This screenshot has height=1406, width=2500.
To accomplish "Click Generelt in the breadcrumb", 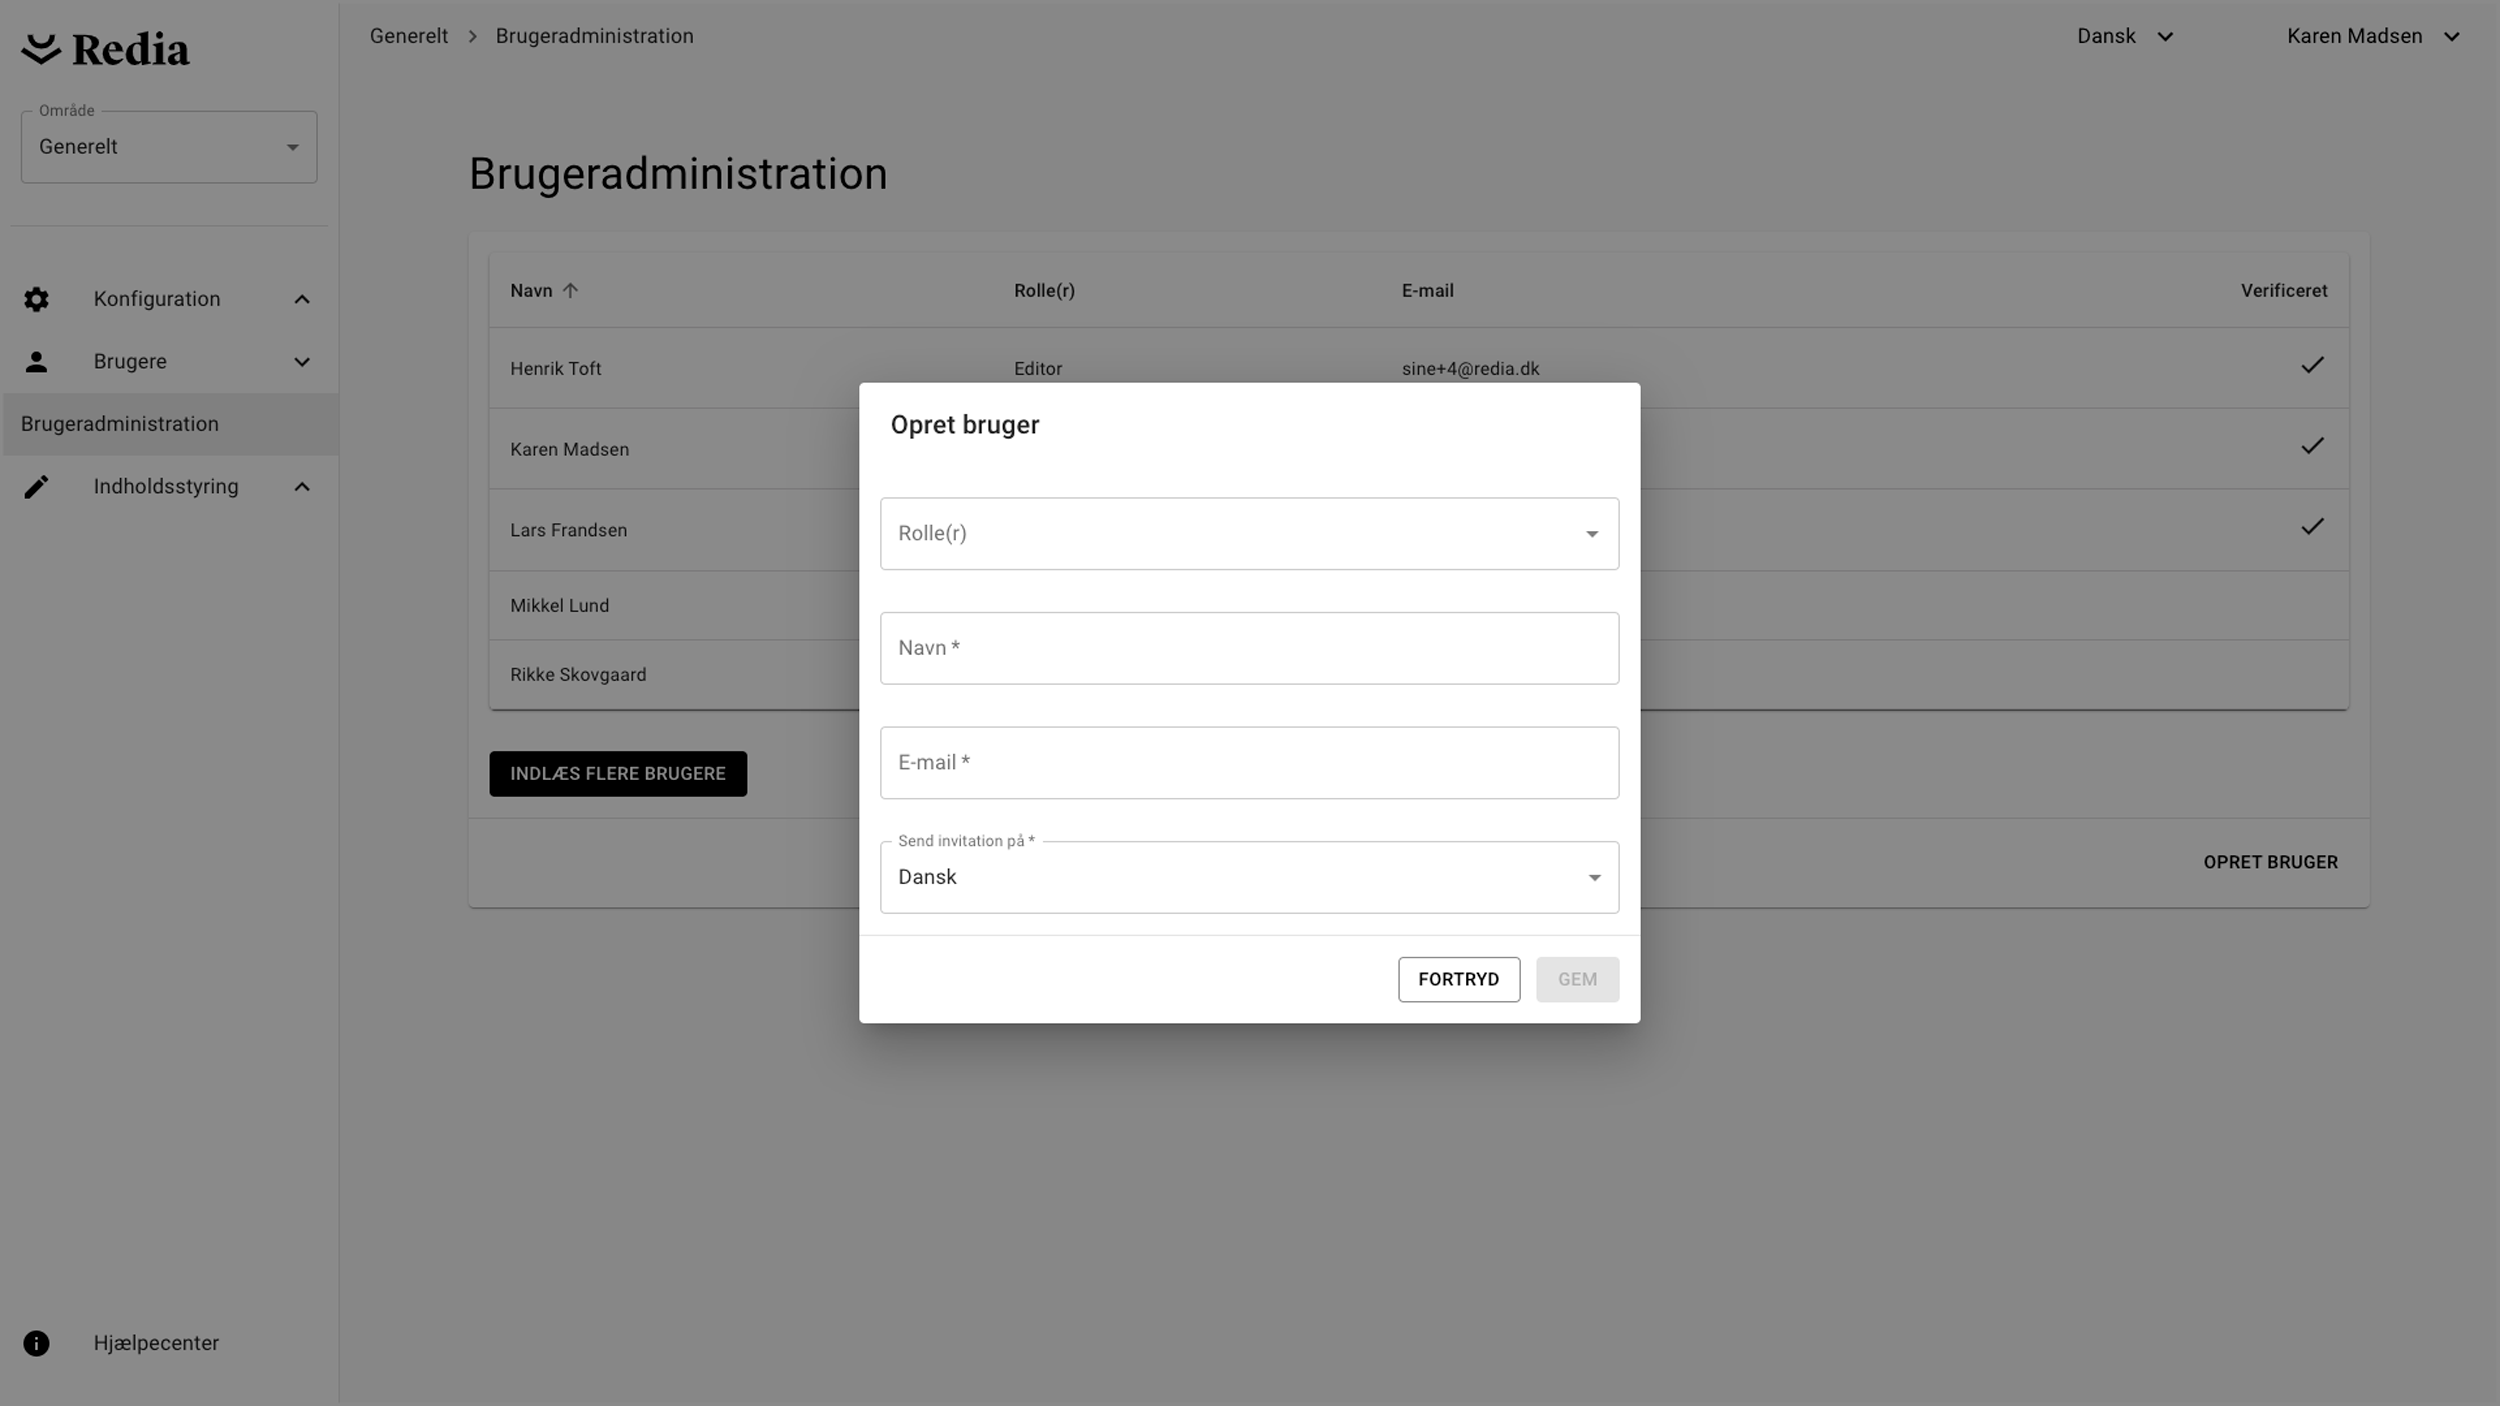I will pos(408,36).
